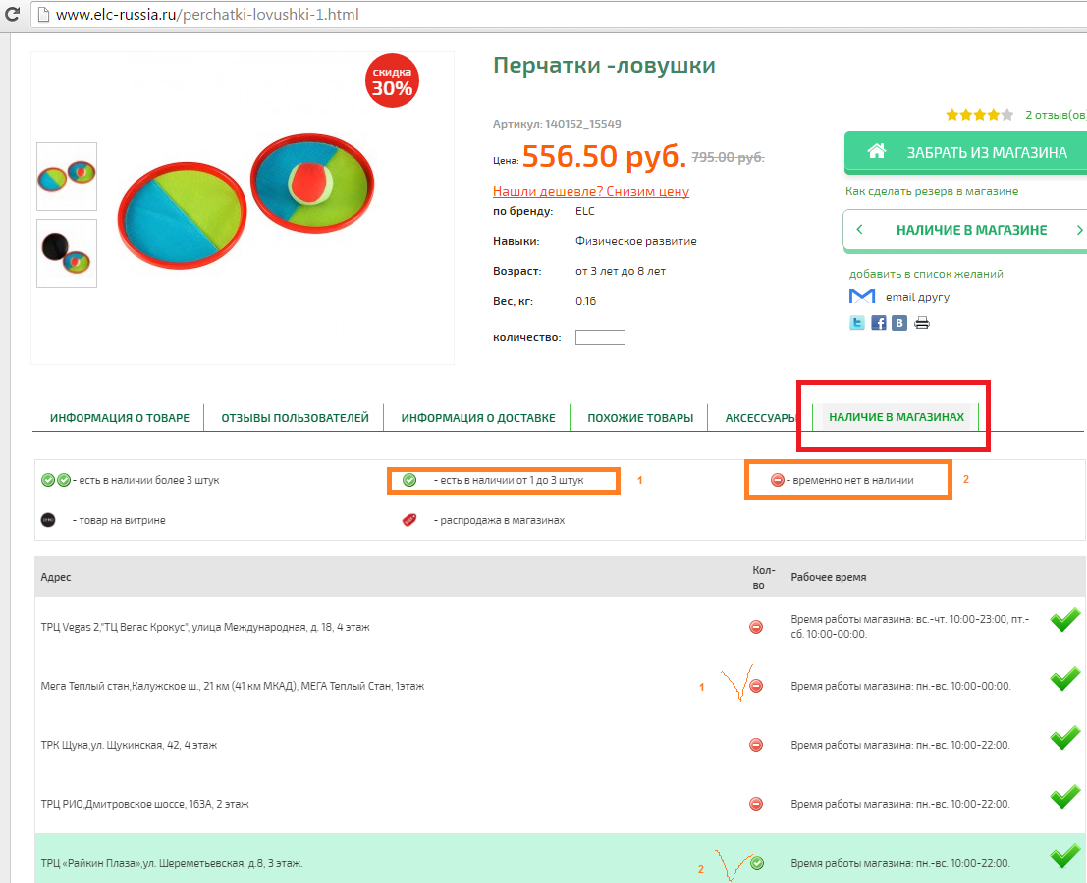1087x883 pixels.
Task: Click the red sale tag legend icon
Action: pos(410,520)
